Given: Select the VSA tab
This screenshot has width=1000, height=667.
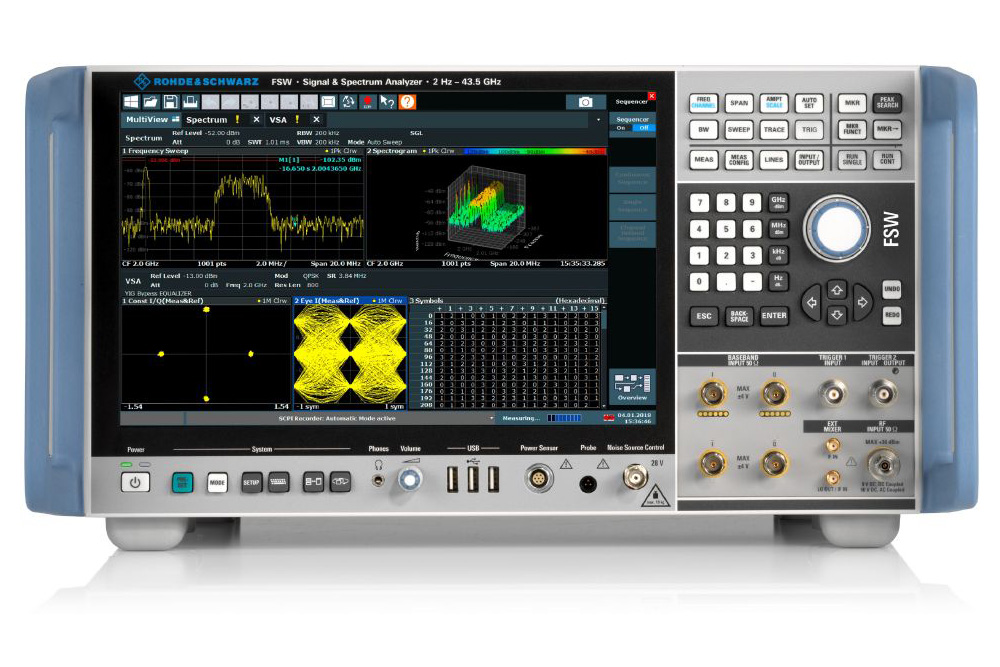Looking at the screenshot, I should (x=278, y=119).
